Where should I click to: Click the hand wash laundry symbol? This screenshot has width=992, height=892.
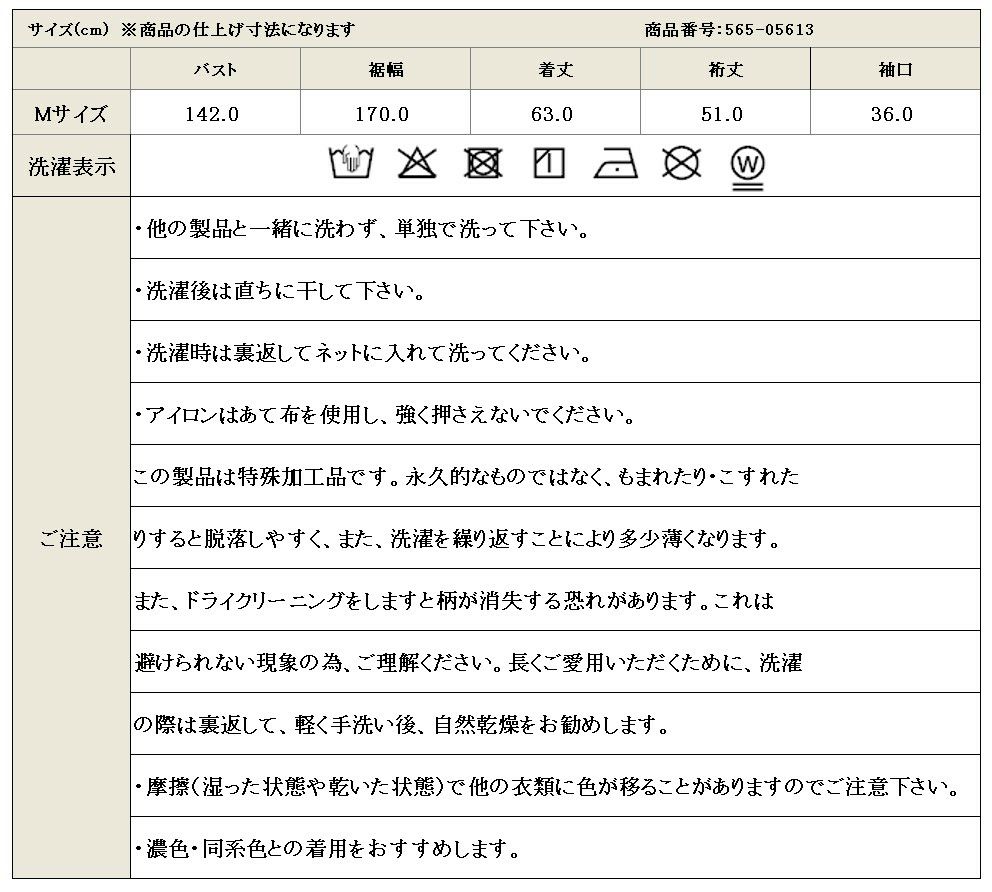coord(350,163)
